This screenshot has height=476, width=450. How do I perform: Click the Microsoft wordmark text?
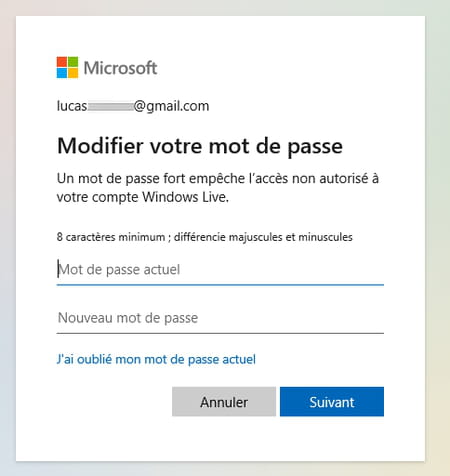(x=120, y=68)
